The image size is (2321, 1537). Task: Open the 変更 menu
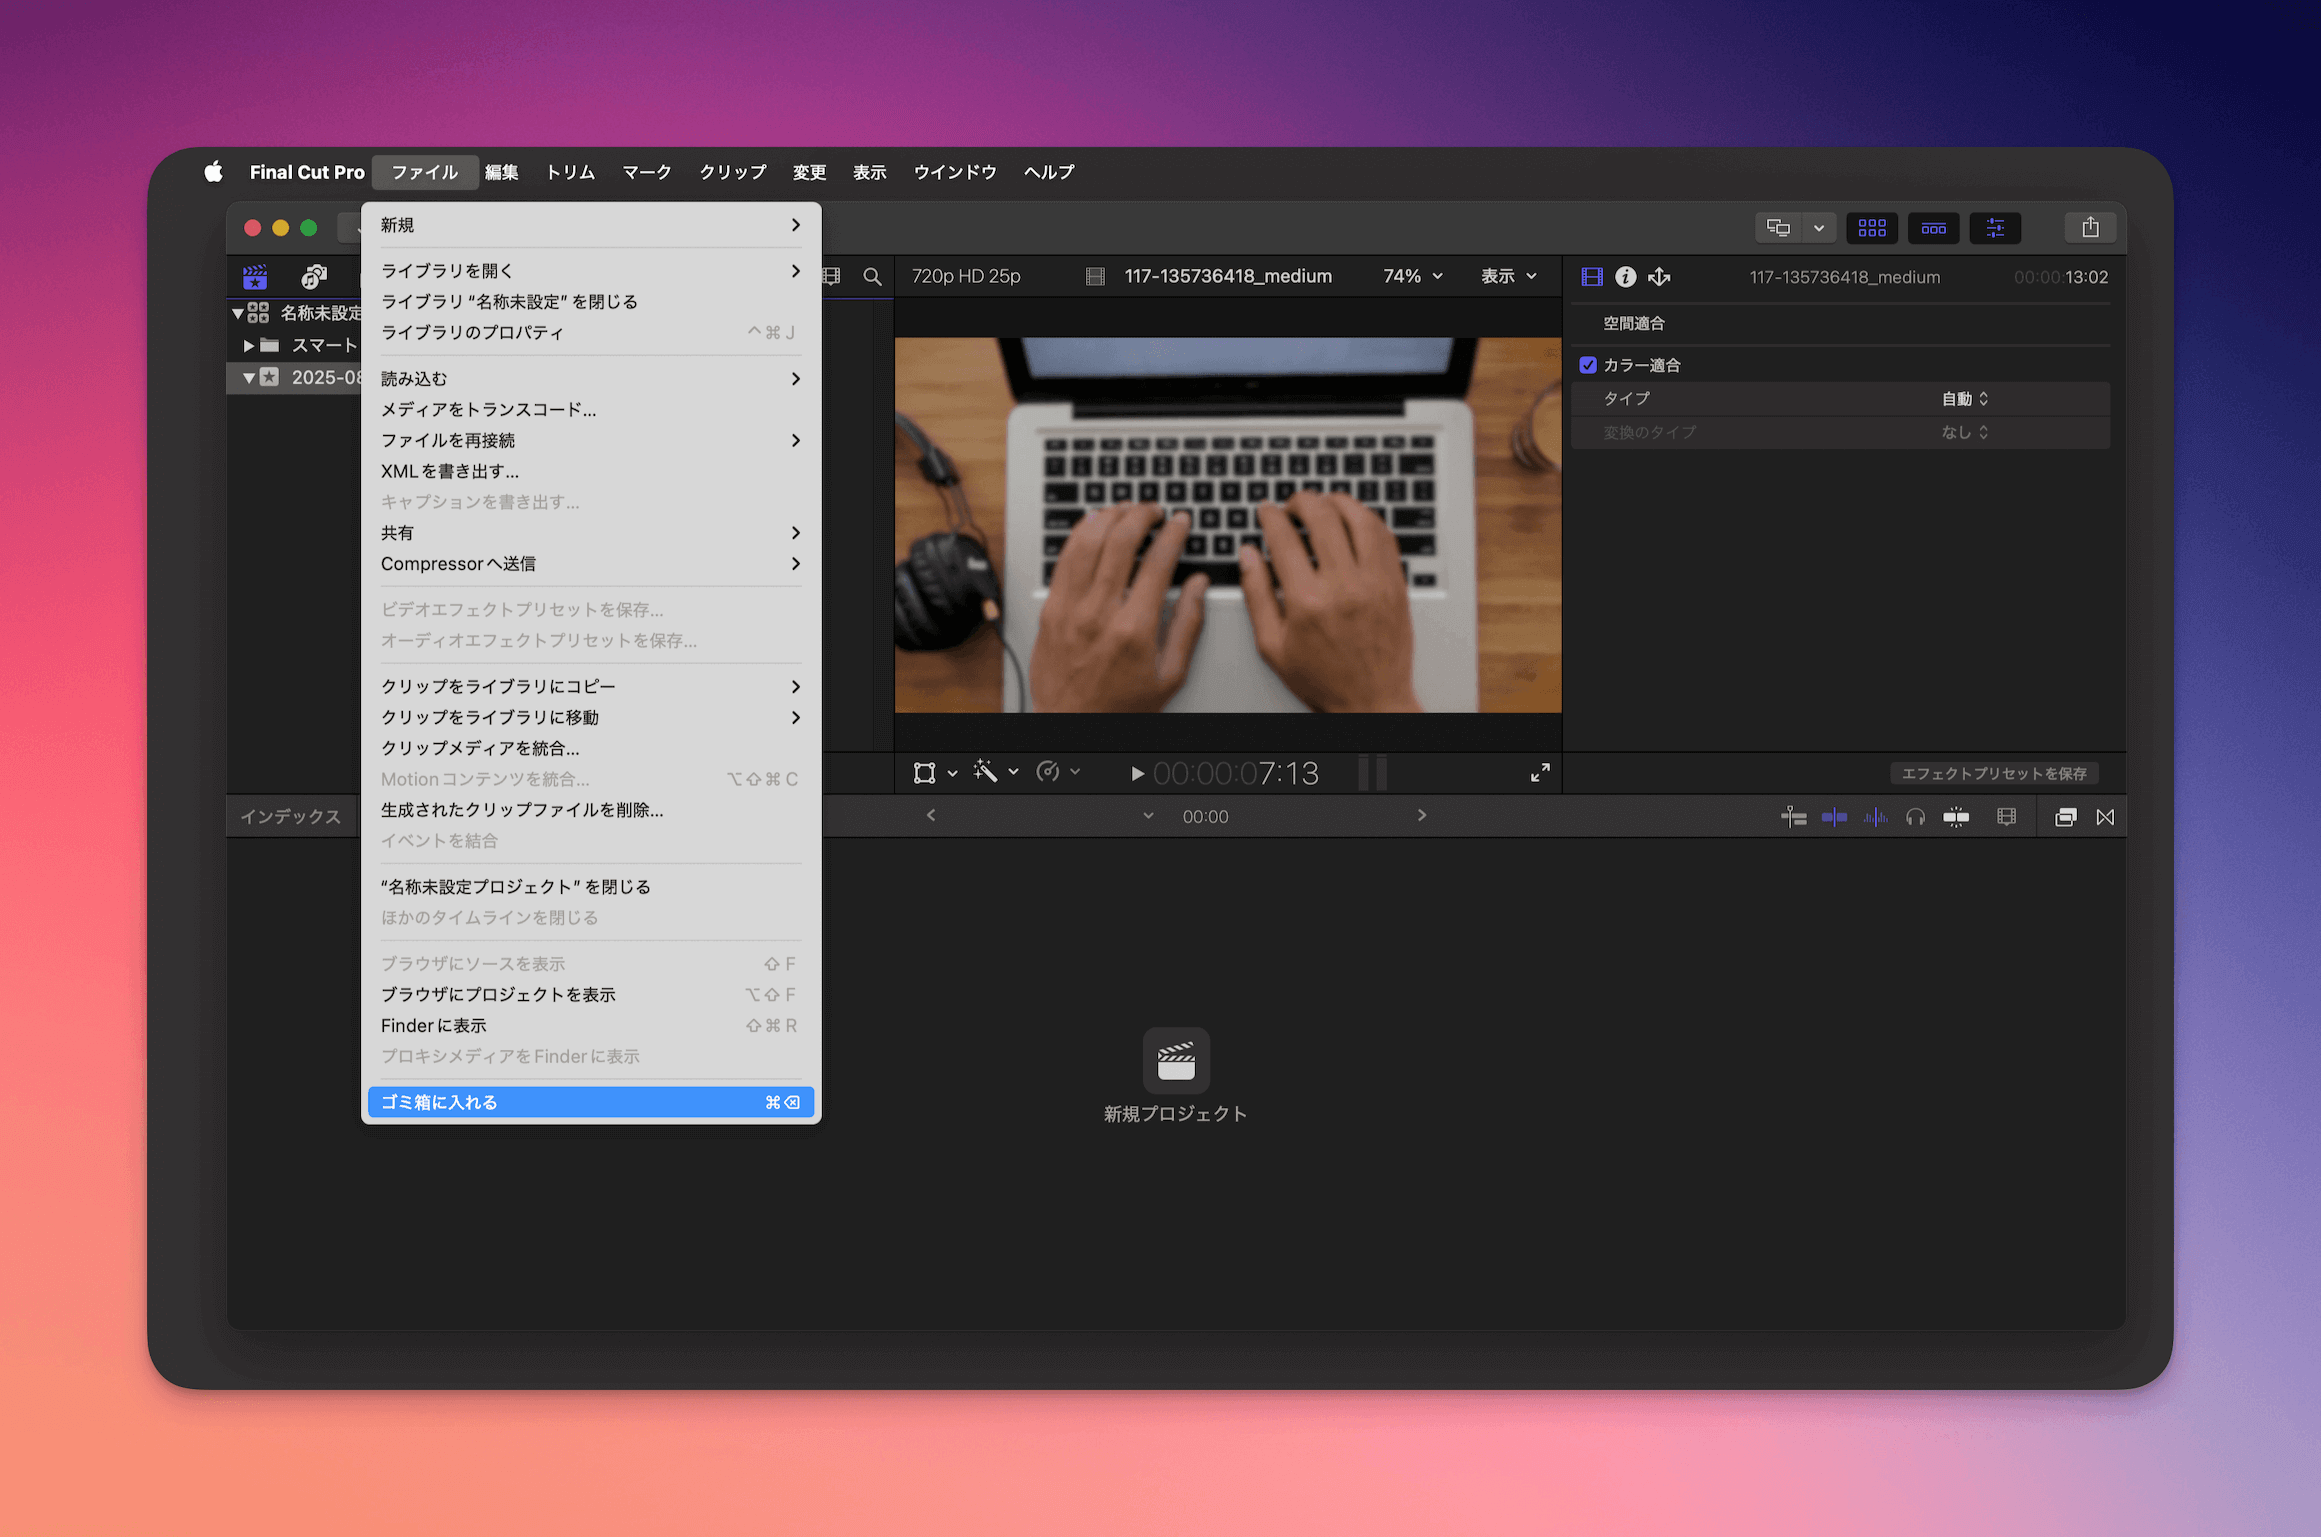[x=810, y=172]
